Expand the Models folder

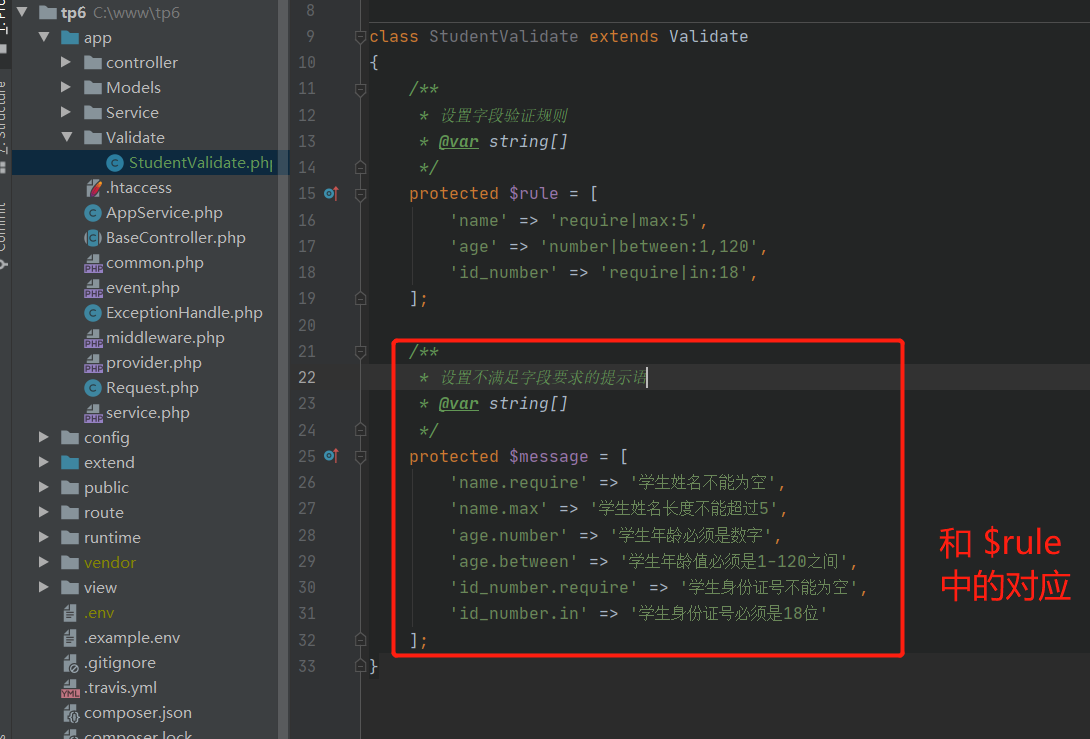pos(66,87)
